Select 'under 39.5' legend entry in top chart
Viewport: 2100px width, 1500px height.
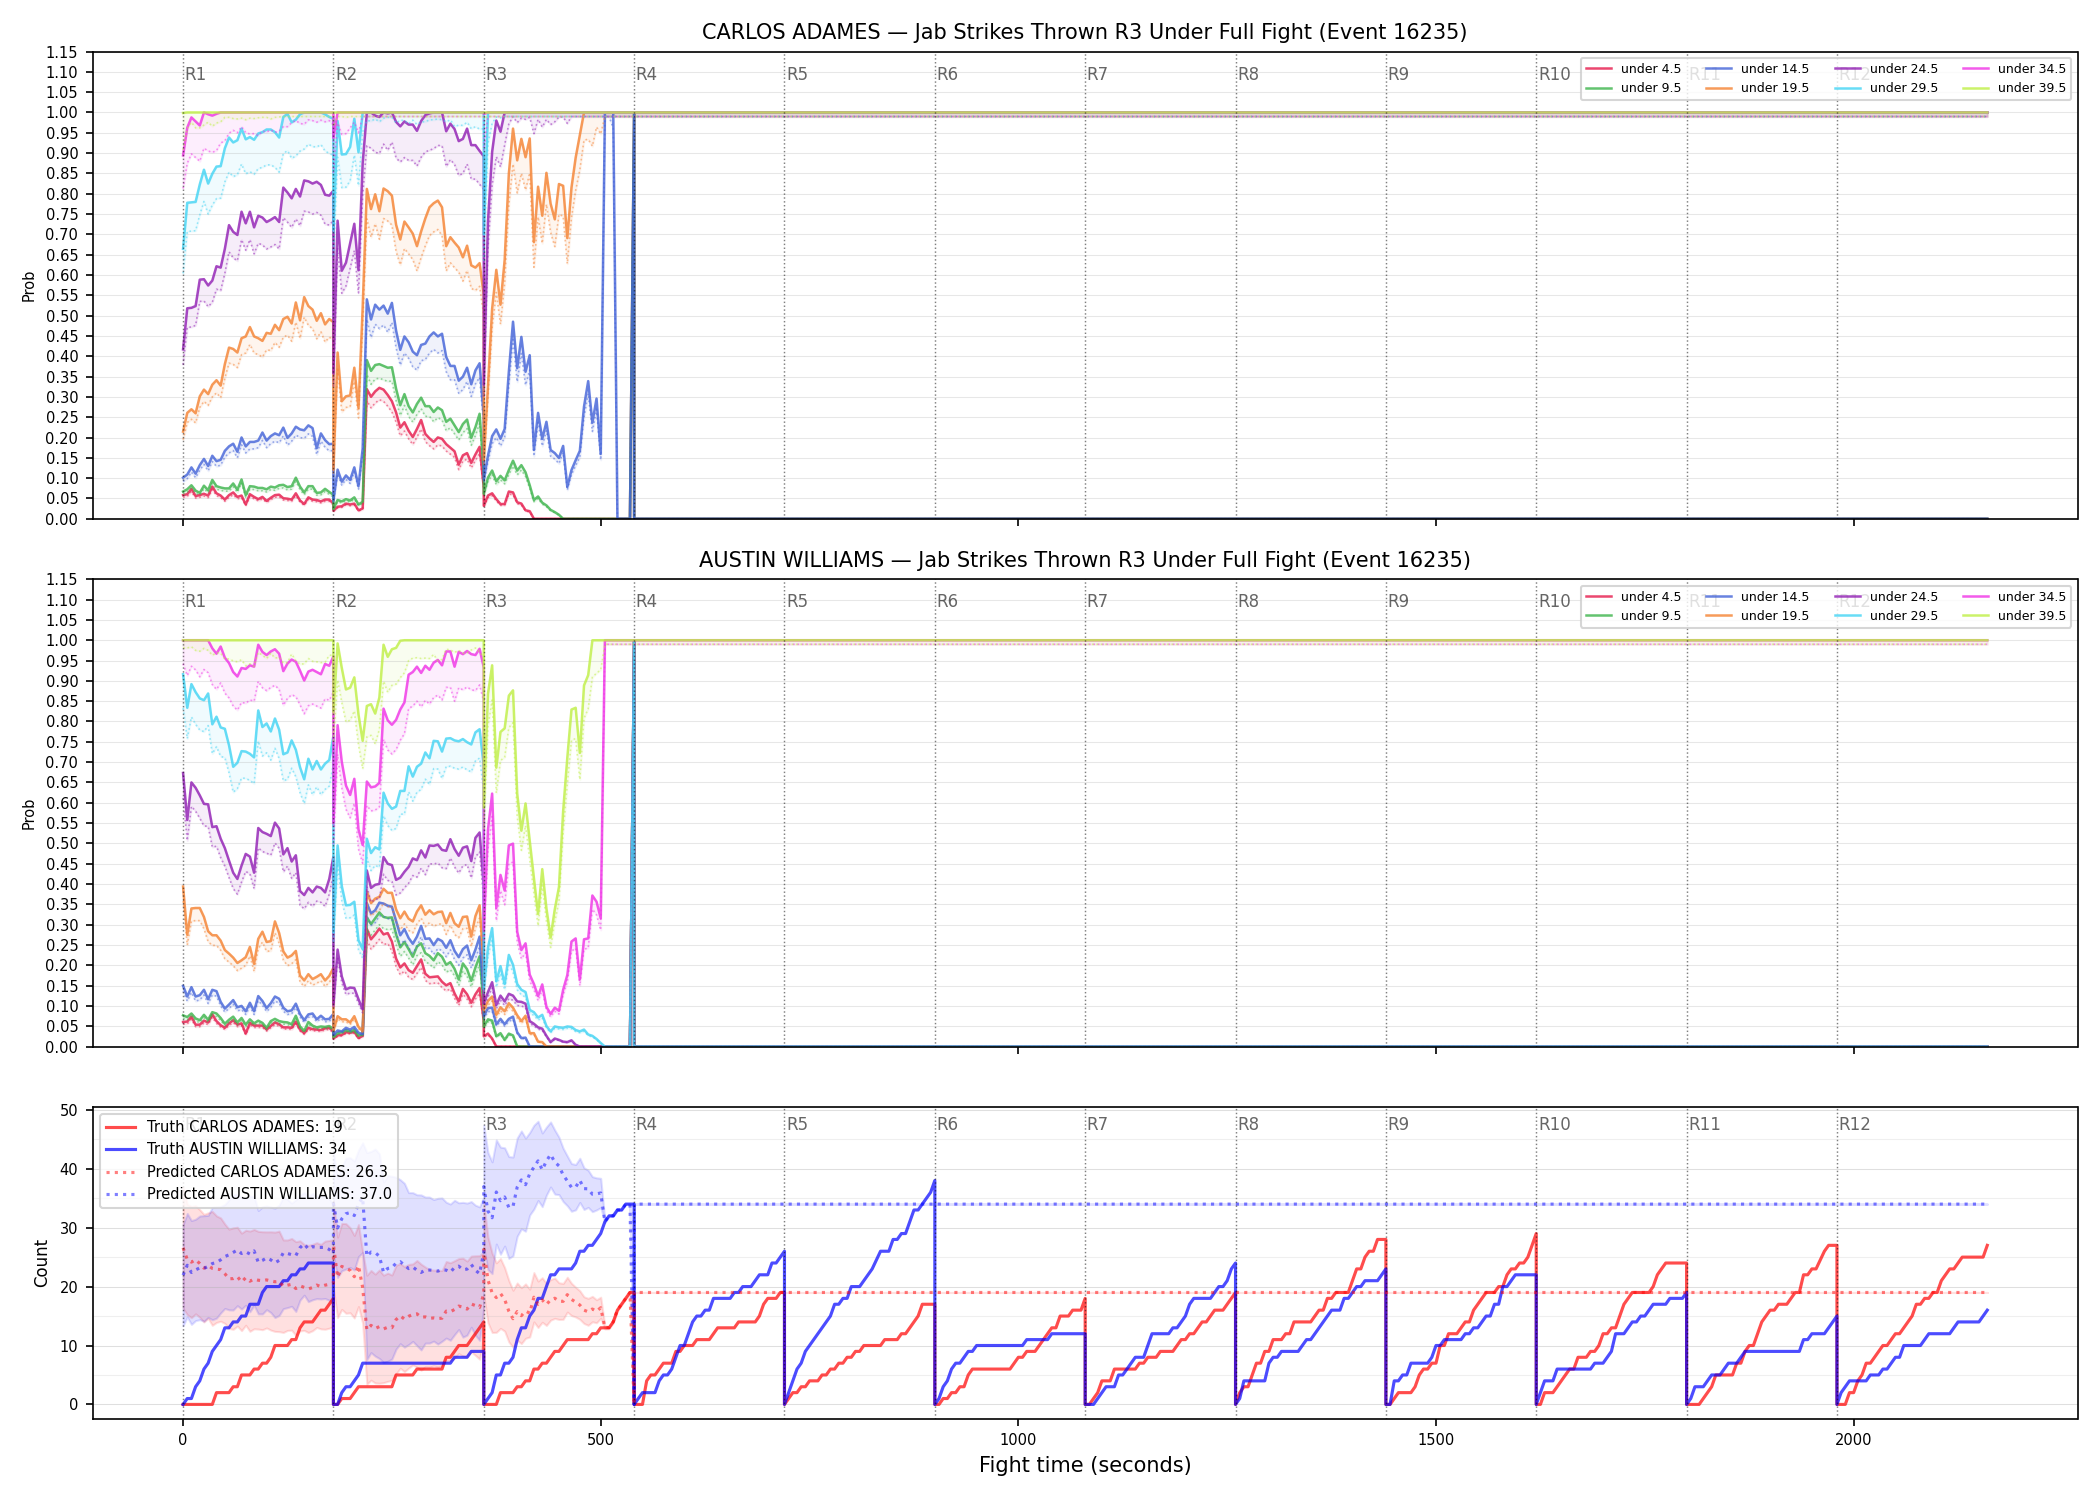tap(2015, 88)
